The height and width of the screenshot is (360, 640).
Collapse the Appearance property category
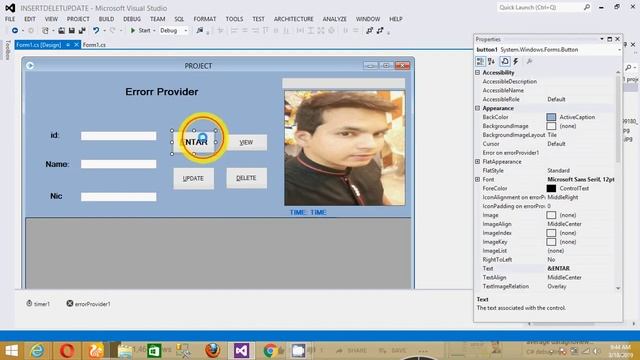478,108
